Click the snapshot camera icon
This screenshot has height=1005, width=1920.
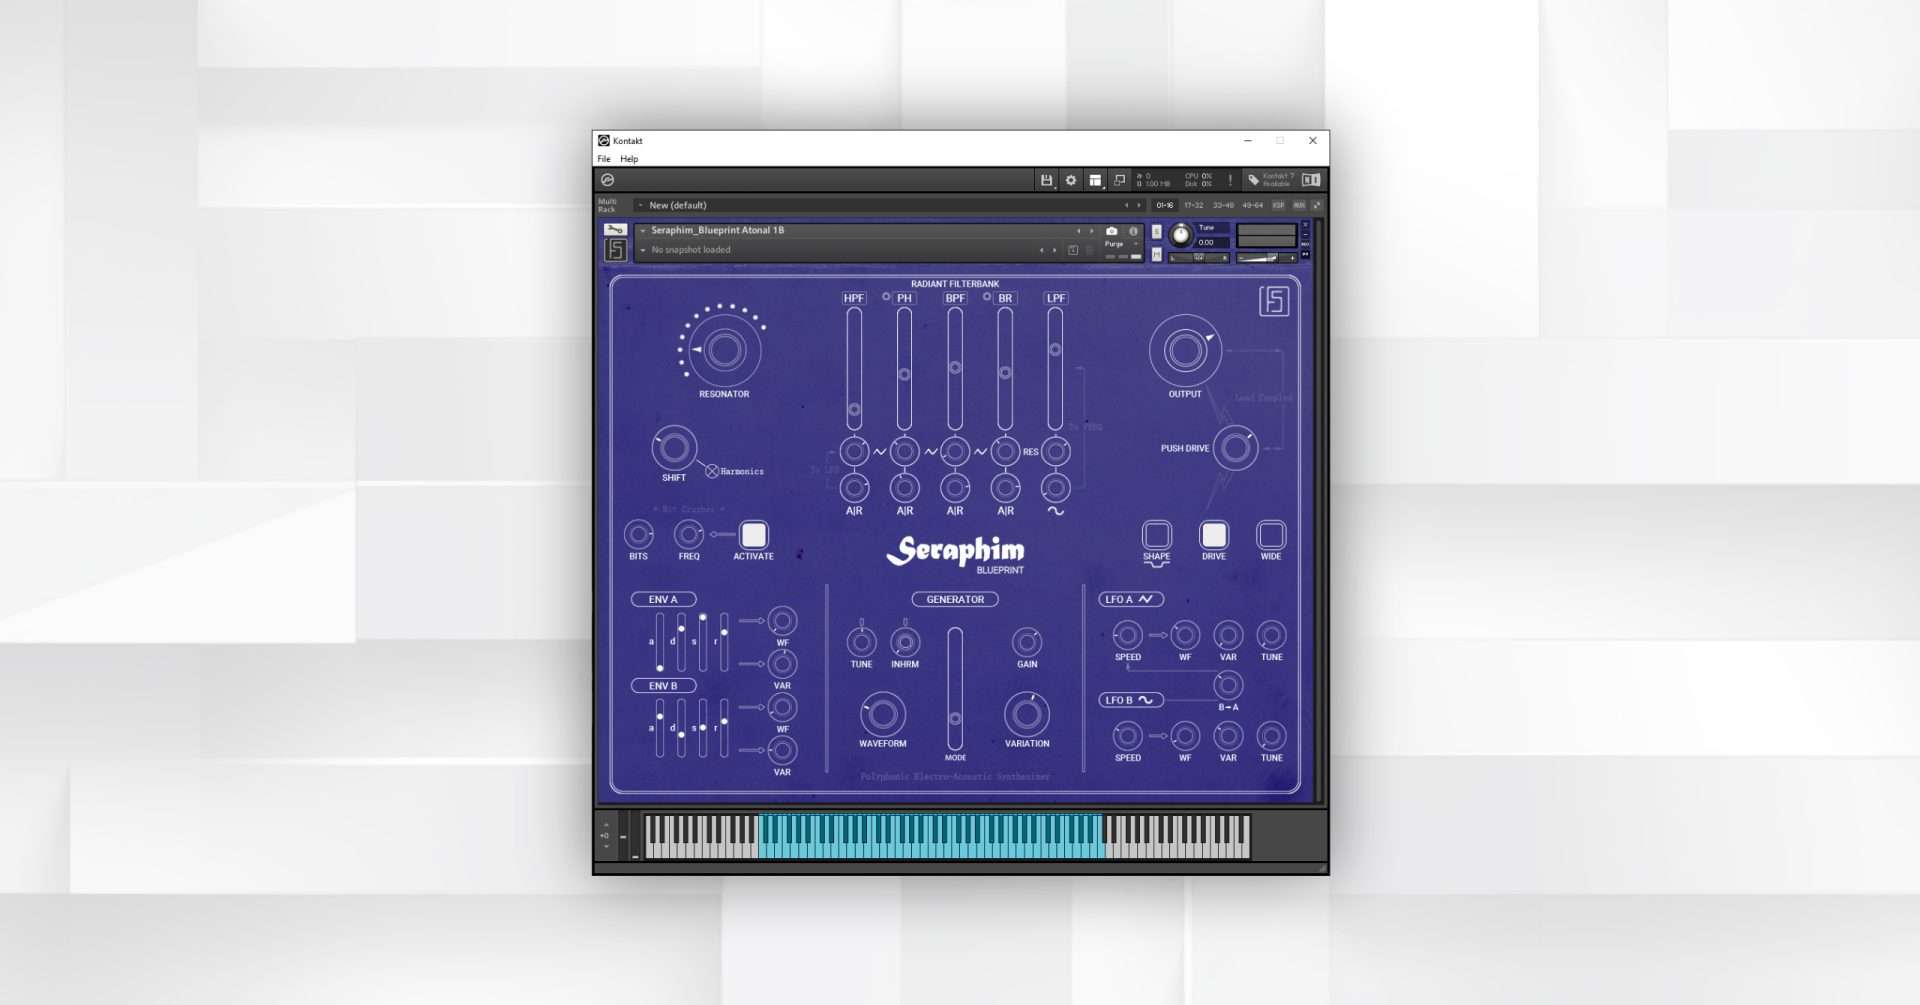(1111, 231)
